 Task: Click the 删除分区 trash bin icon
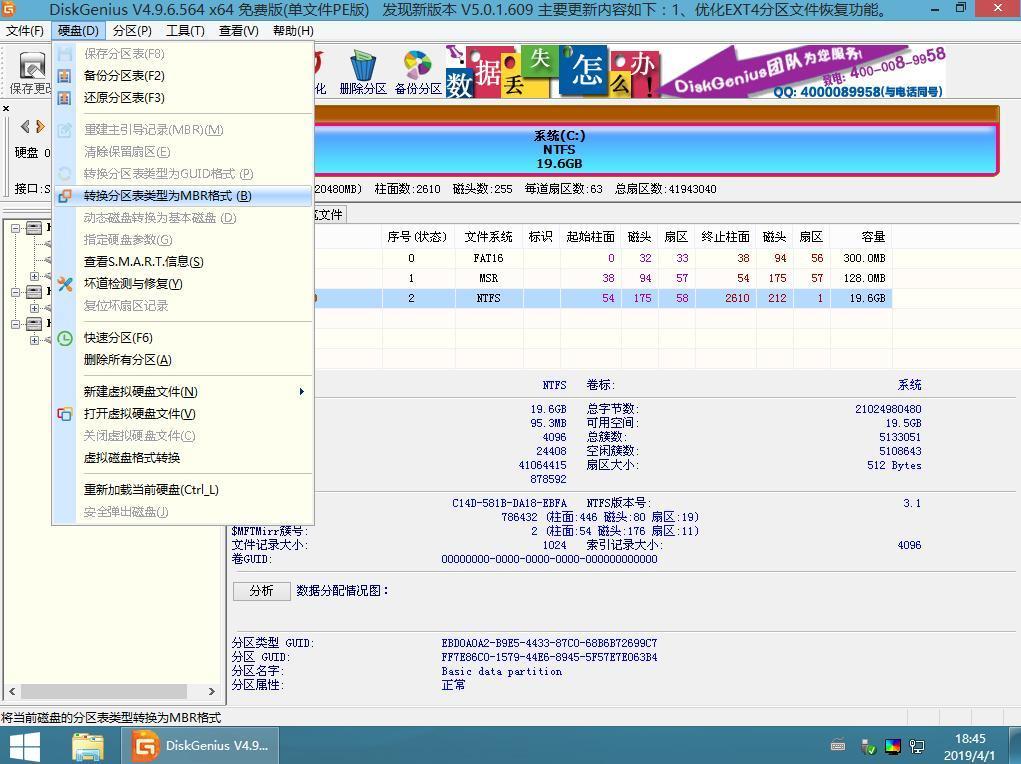363,72
